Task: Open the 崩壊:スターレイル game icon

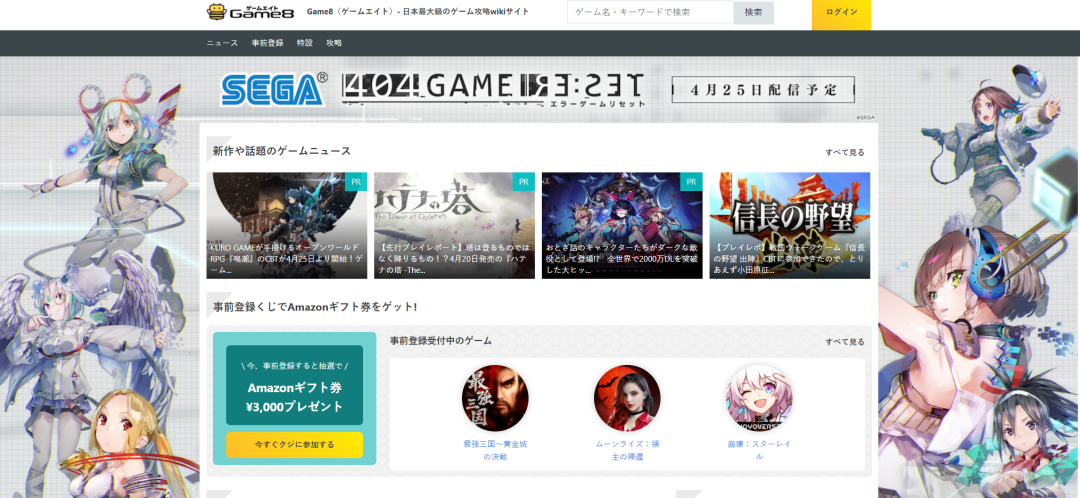Action: pos(759,398)
